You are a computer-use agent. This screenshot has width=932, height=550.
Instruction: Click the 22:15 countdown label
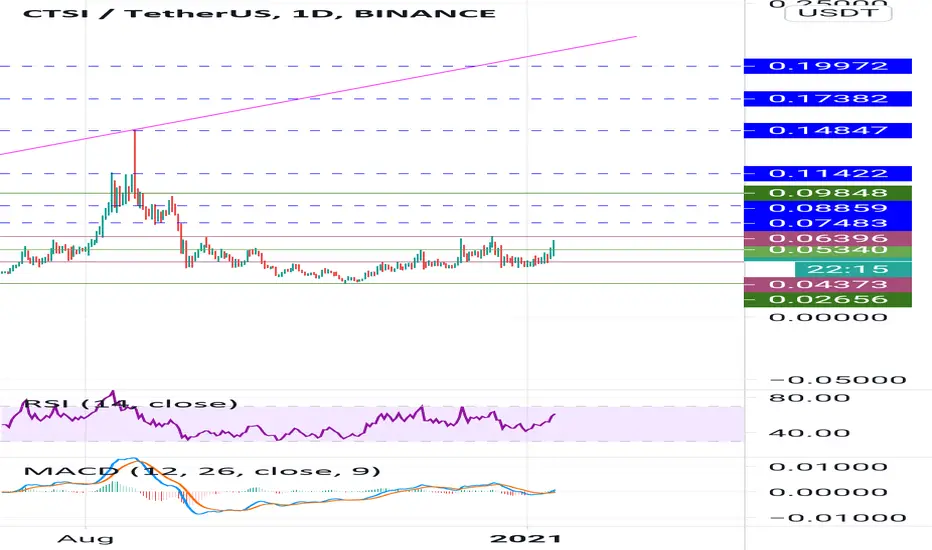852,269
